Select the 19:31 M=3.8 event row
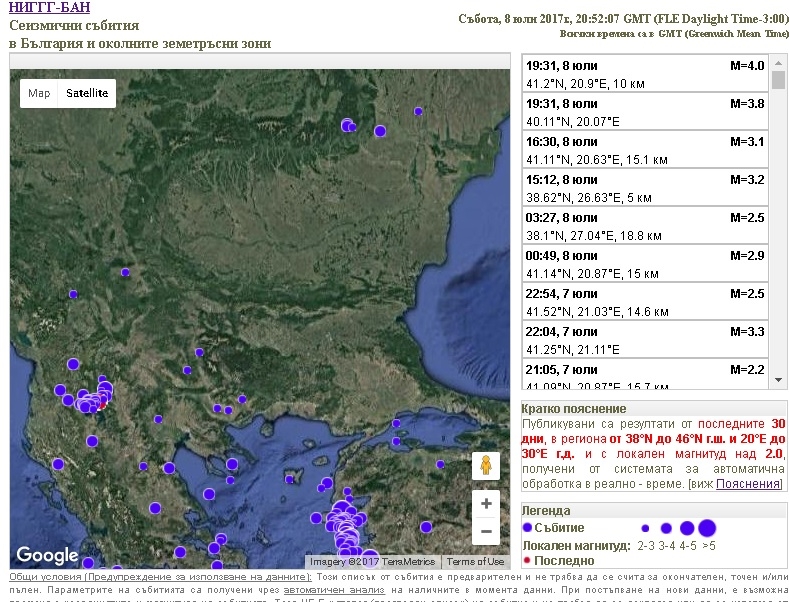This screenshot has width=789, height=602. (645, 112)
